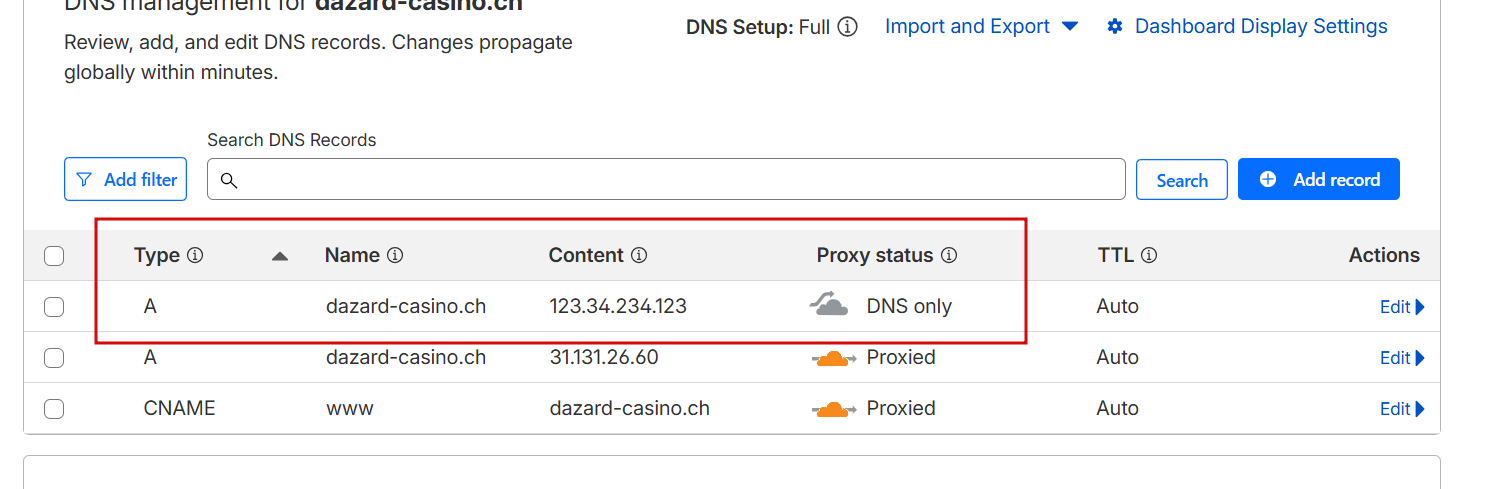Image resolution: width=1504 pixels, height=489 pixels.
Task: Click the TTL info icon
Action: (1149, 255)
